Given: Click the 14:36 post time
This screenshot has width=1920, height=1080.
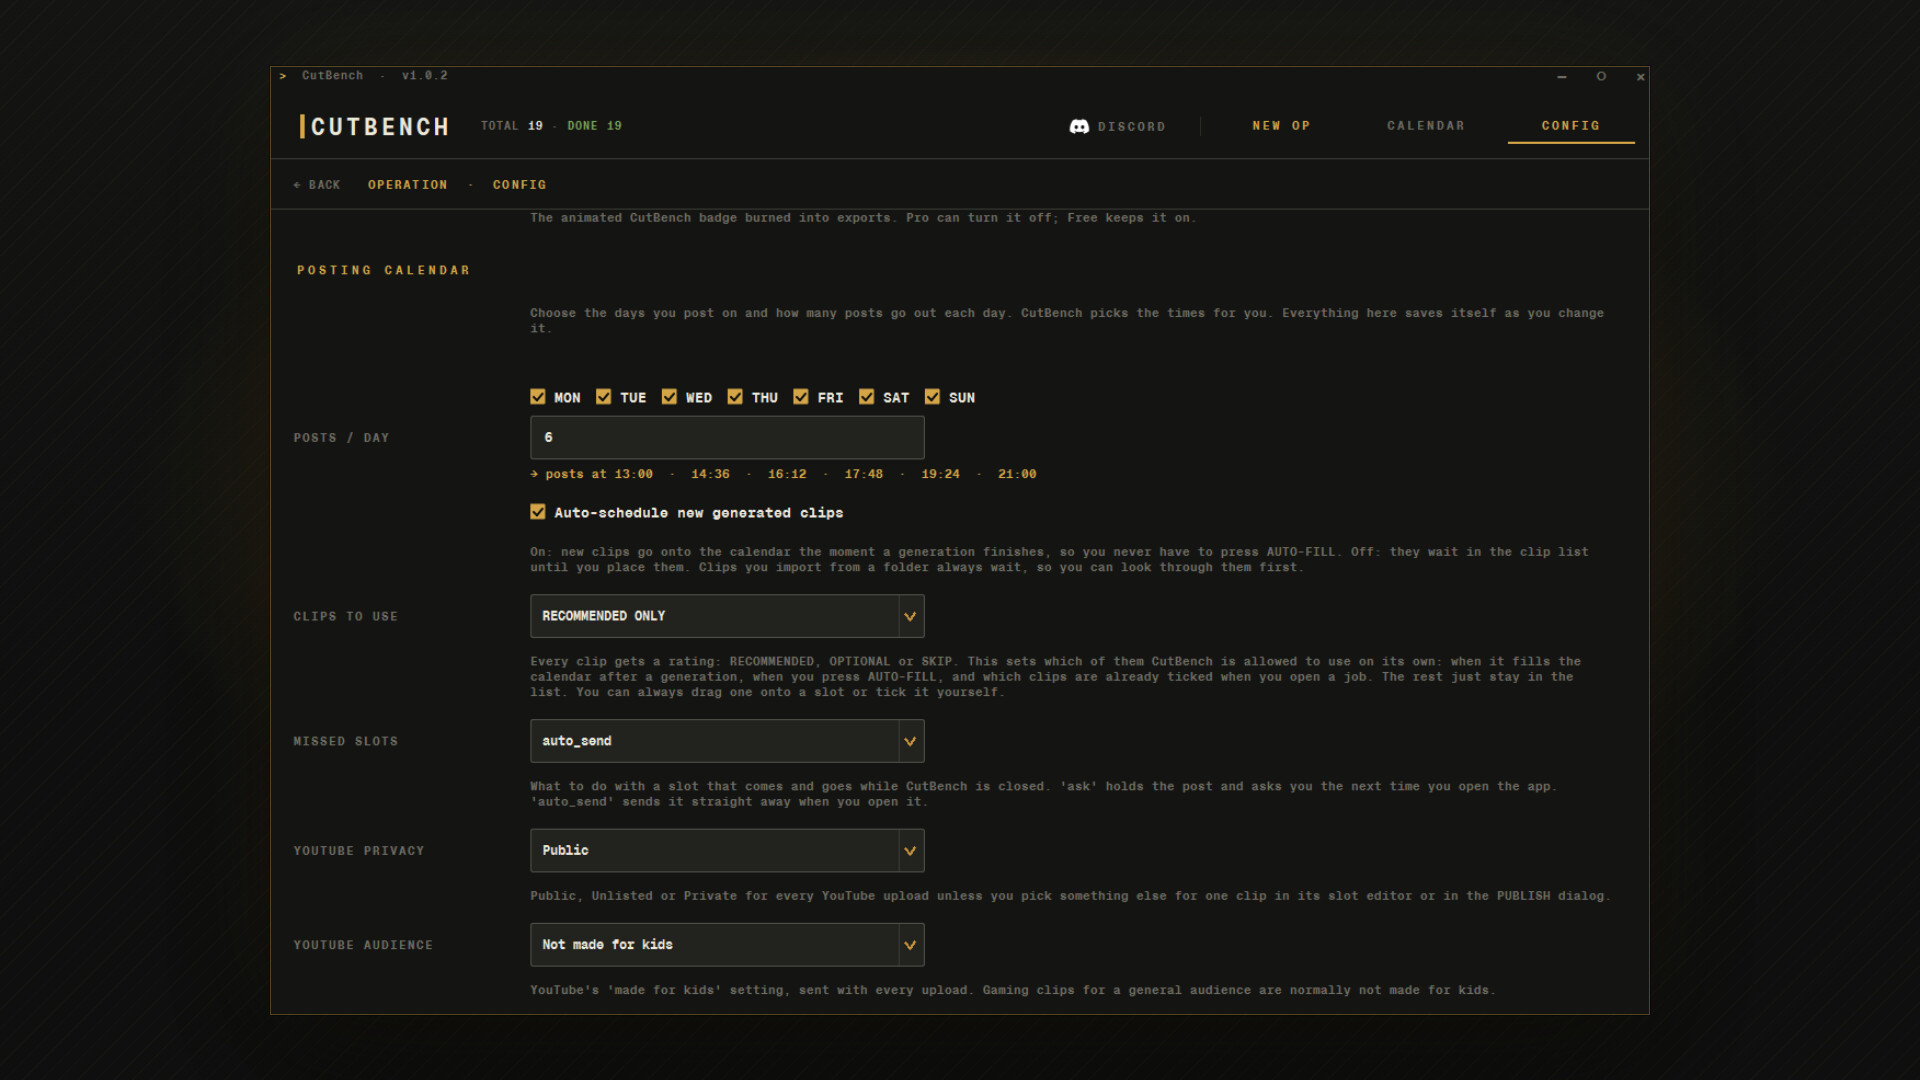Looking at the screenshot, I should [710, 474].
